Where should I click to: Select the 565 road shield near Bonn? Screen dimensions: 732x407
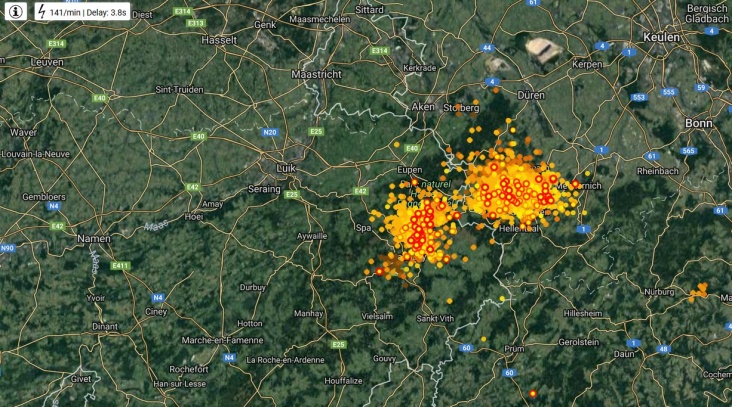[688, 151]
